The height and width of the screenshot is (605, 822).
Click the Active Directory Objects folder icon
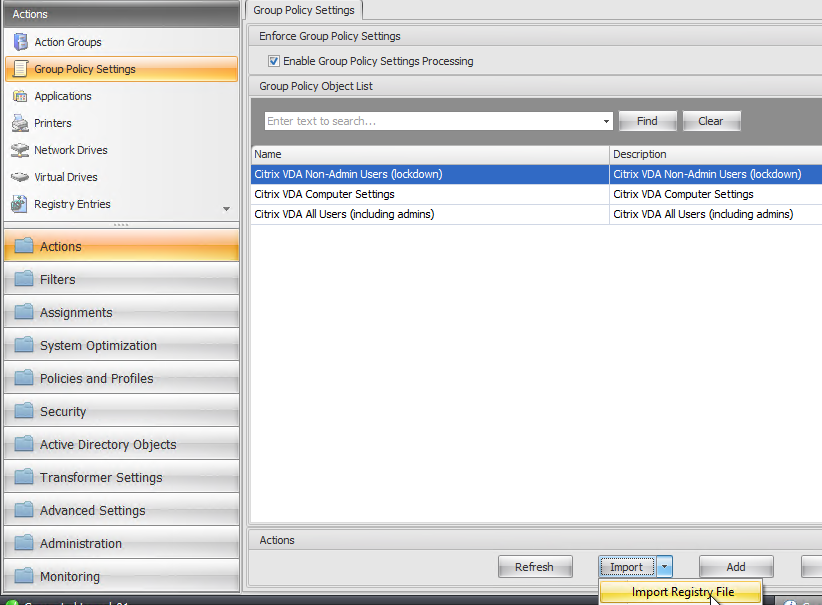(24, 444)
